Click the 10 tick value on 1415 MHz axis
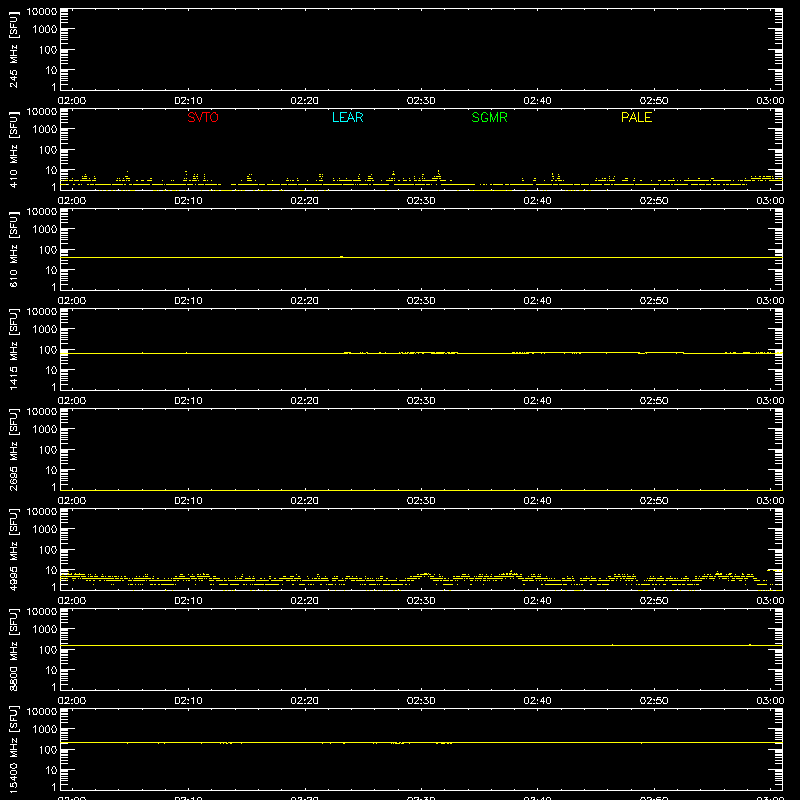800x800 pixels. 51,370
